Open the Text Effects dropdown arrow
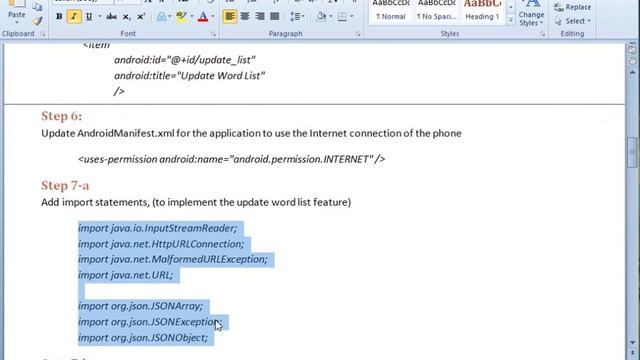 pos(170,17)
